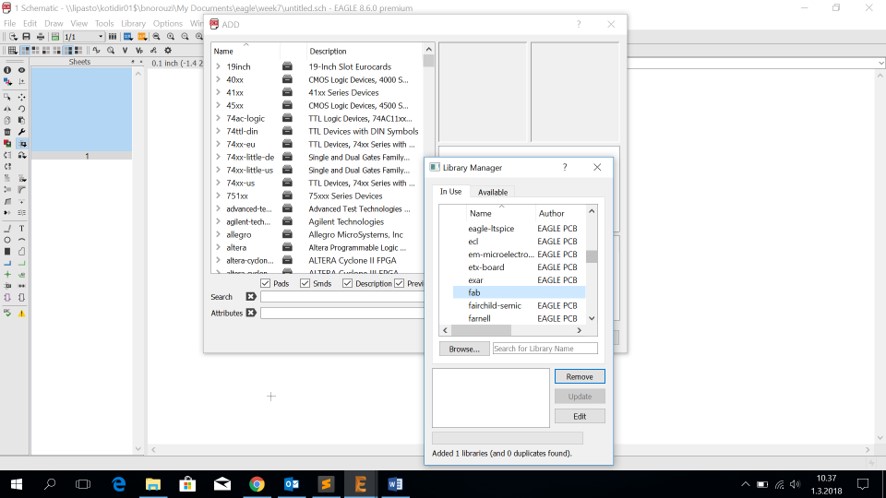The image size is (886, 498).
Task: Expand the altera library
Action: coord(218,248)
